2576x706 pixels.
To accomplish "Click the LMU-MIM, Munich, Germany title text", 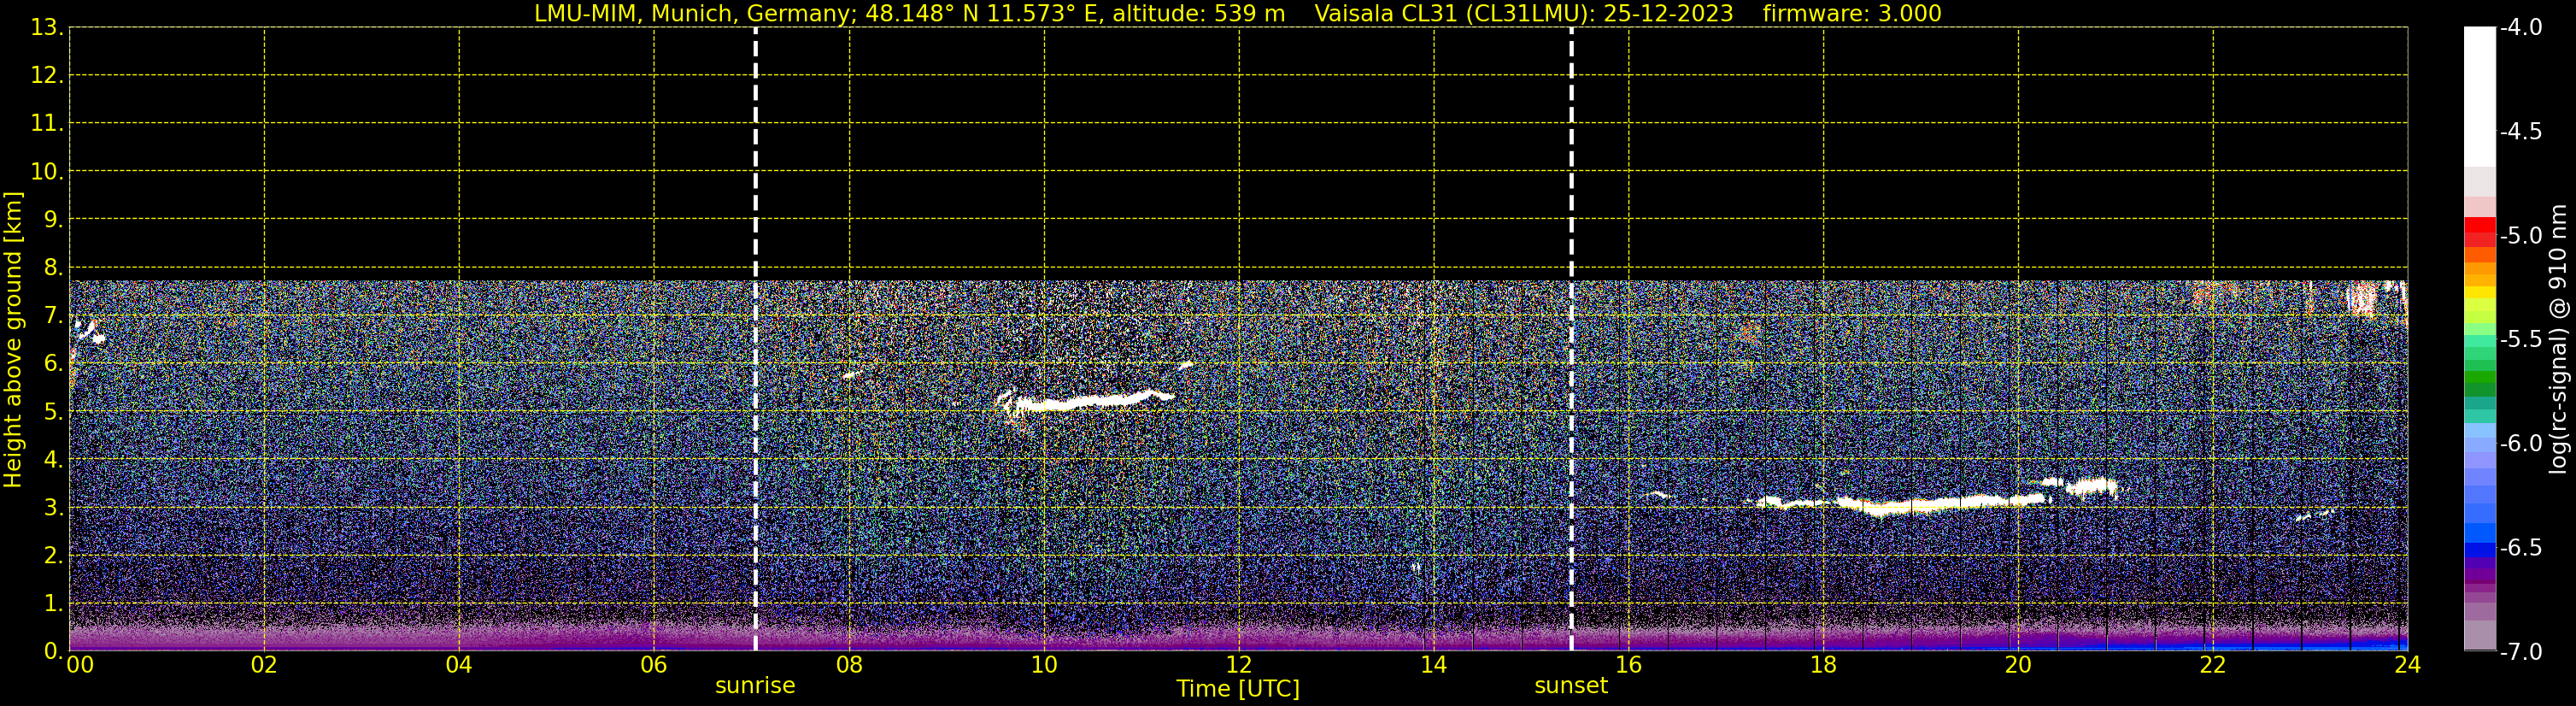I will (696, 13).
